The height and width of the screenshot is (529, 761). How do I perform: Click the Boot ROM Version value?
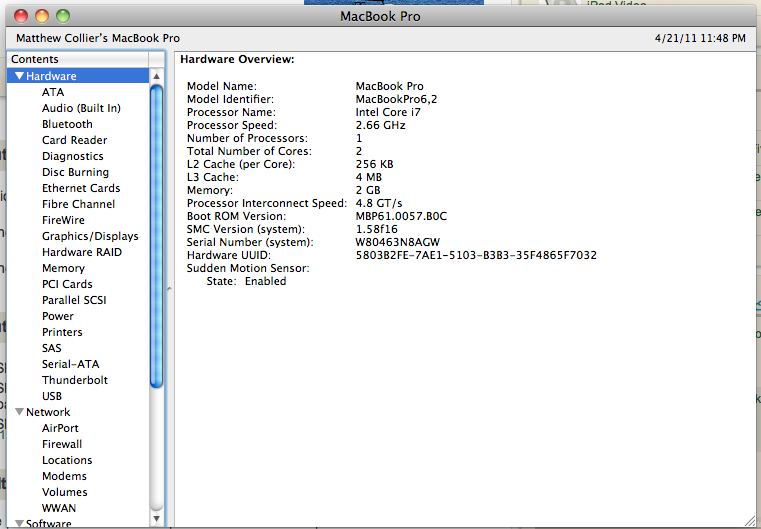[x=401, y=216]
